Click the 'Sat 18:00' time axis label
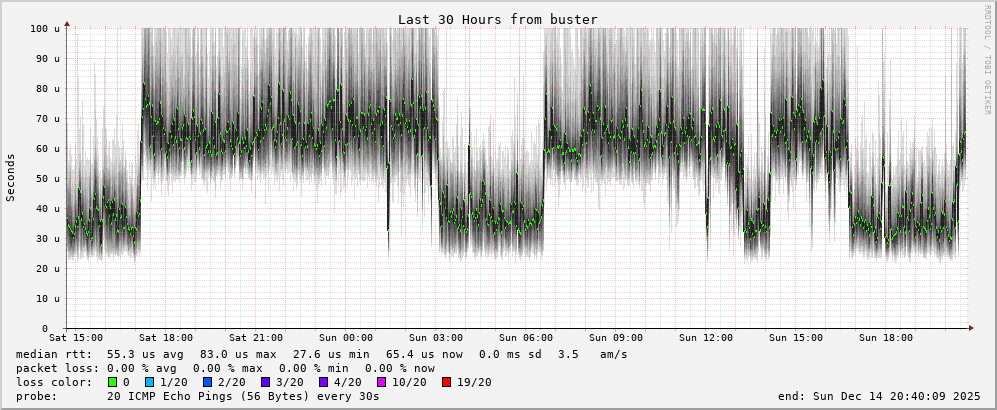Image resolution: width=997 pixels, height=410 pixels. point(166,338)
